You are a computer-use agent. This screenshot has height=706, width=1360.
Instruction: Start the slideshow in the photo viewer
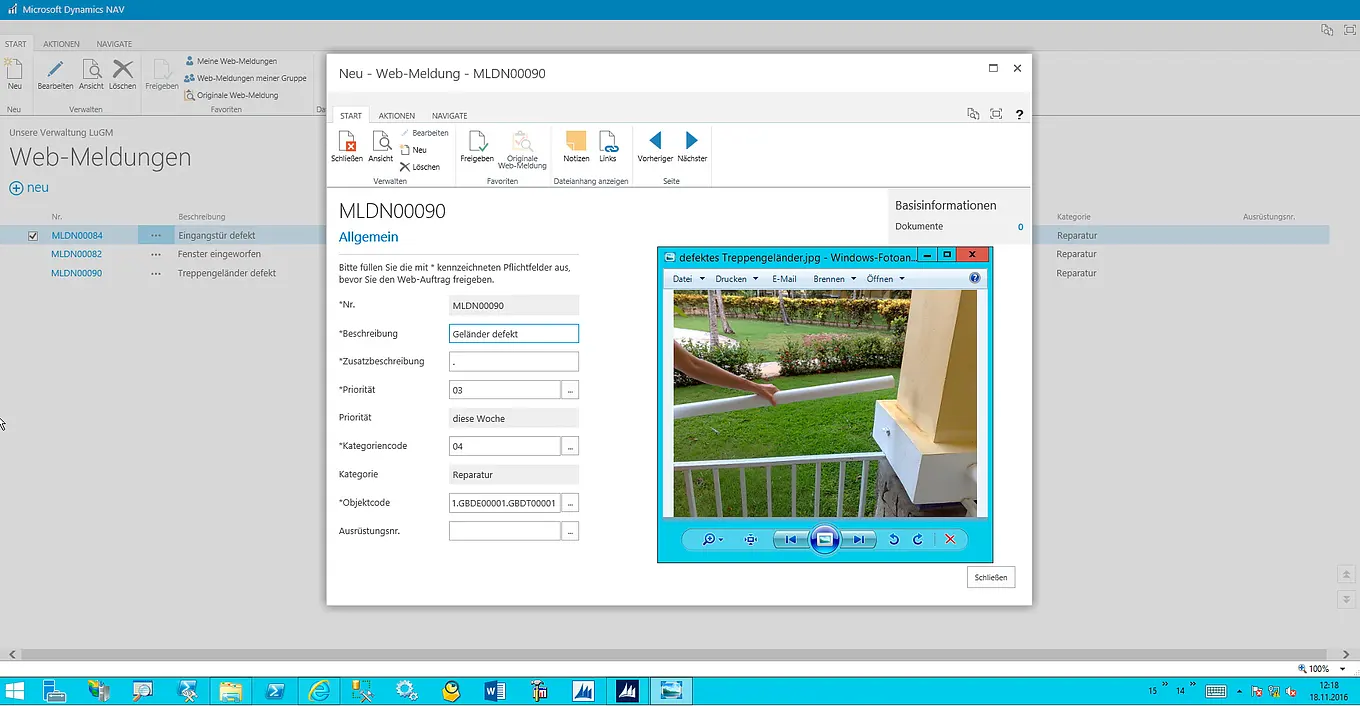[x=824, y=540]
